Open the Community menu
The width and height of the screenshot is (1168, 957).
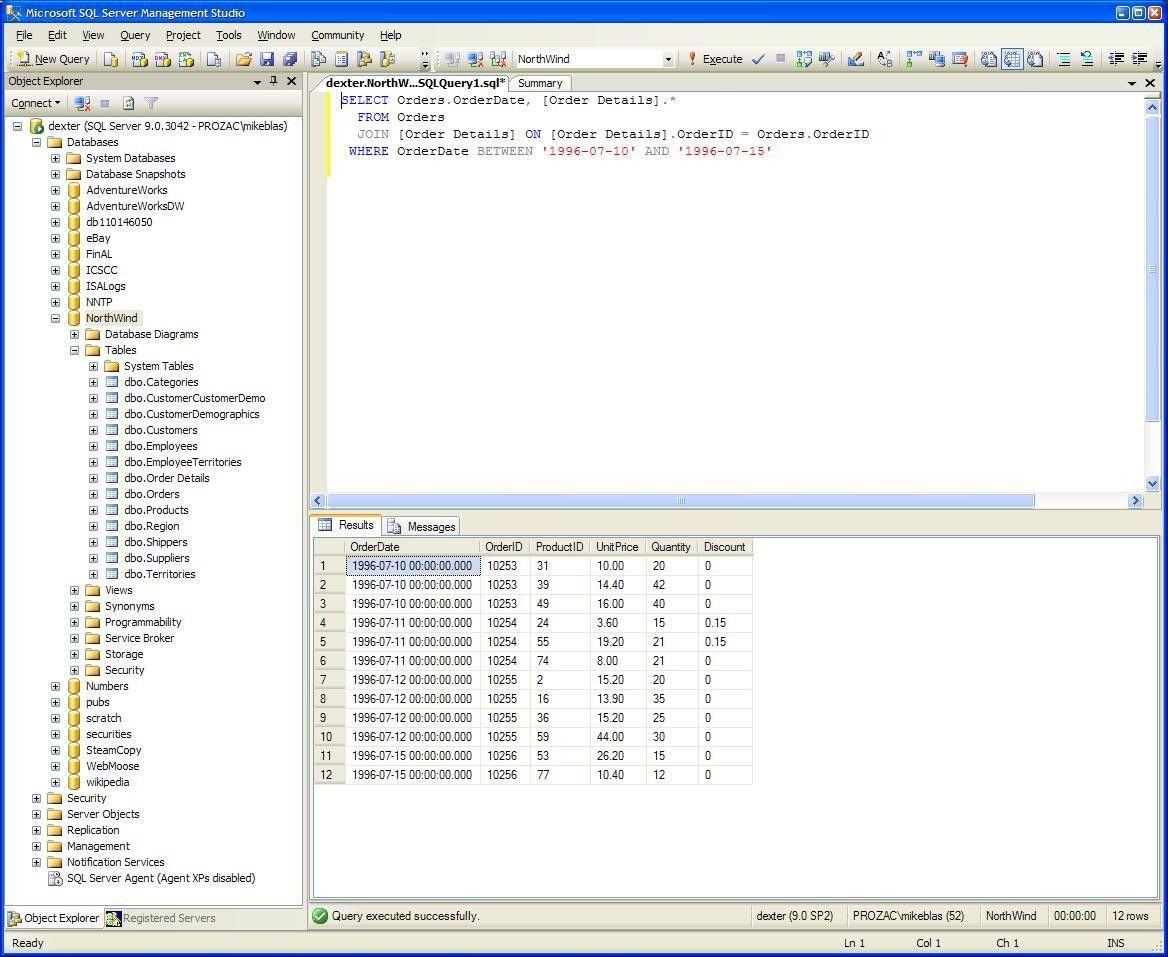pos(337,35)
